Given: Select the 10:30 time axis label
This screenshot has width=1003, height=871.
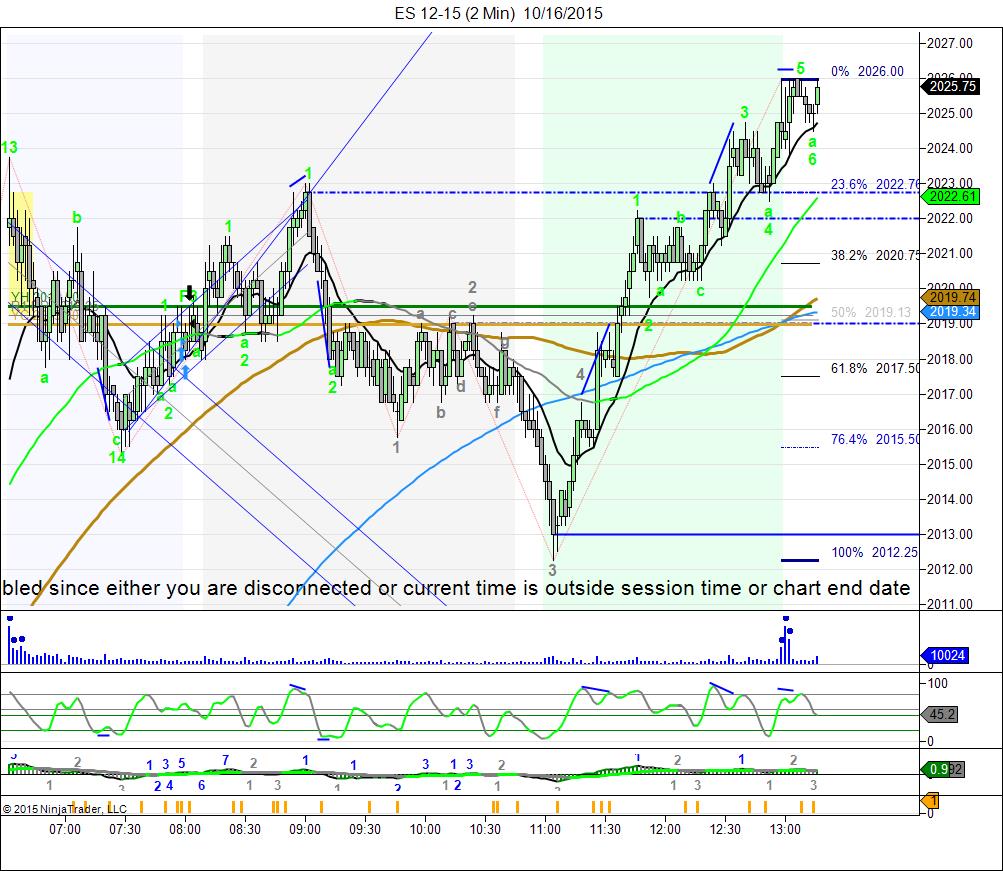Looking at the screenshot, I should coord(486,829).
